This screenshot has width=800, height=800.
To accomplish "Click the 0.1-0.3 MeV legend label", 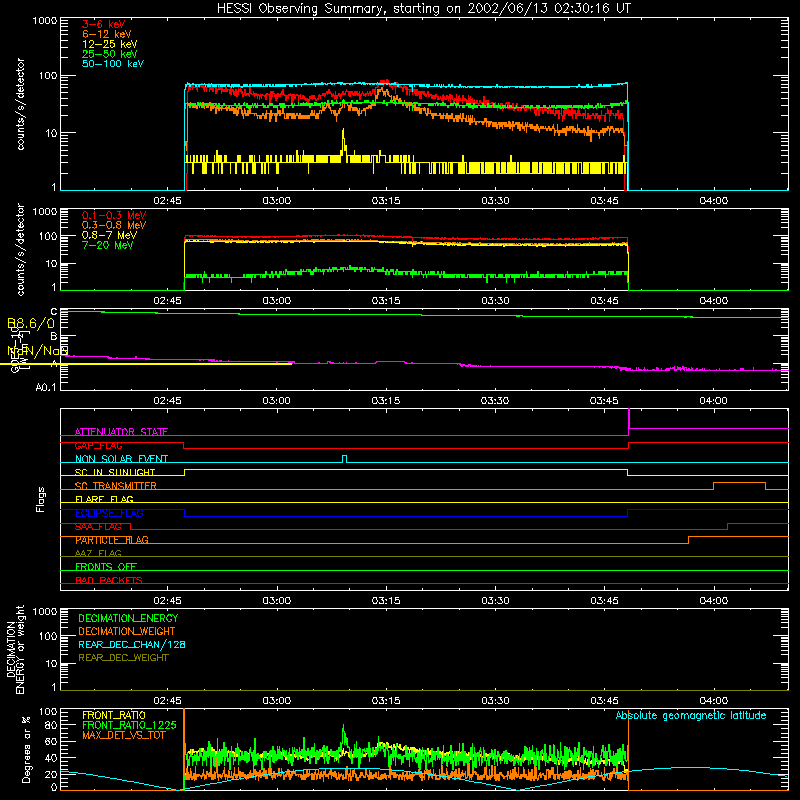I will (x=113, y=215).
